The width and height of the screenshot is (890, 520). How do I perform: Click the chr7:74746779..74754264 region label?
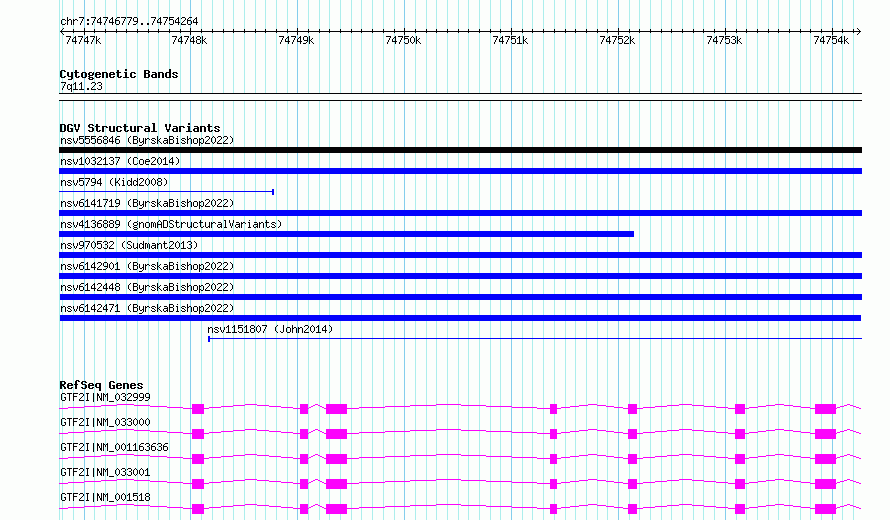tap(129, 22)
